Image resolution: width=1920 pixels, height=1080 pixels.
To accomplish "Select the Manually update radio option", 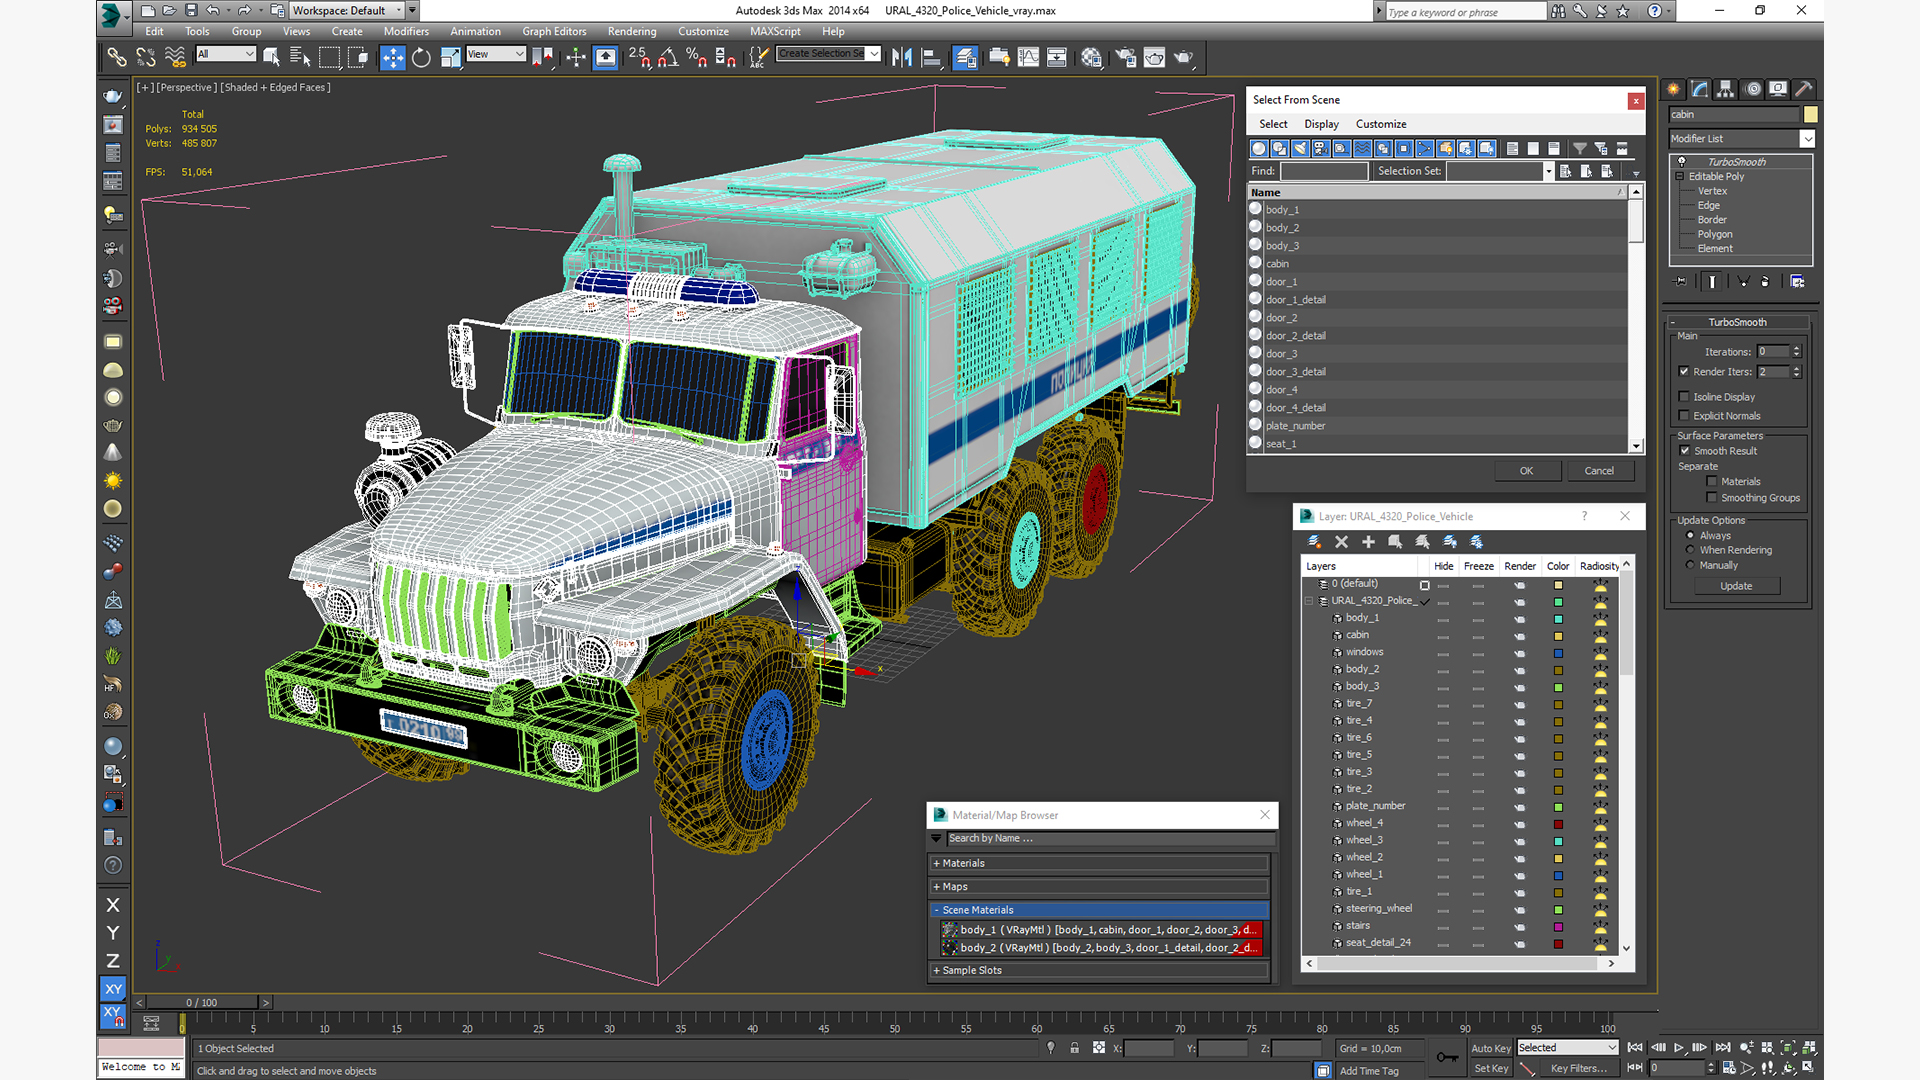I will (1690, 565).
